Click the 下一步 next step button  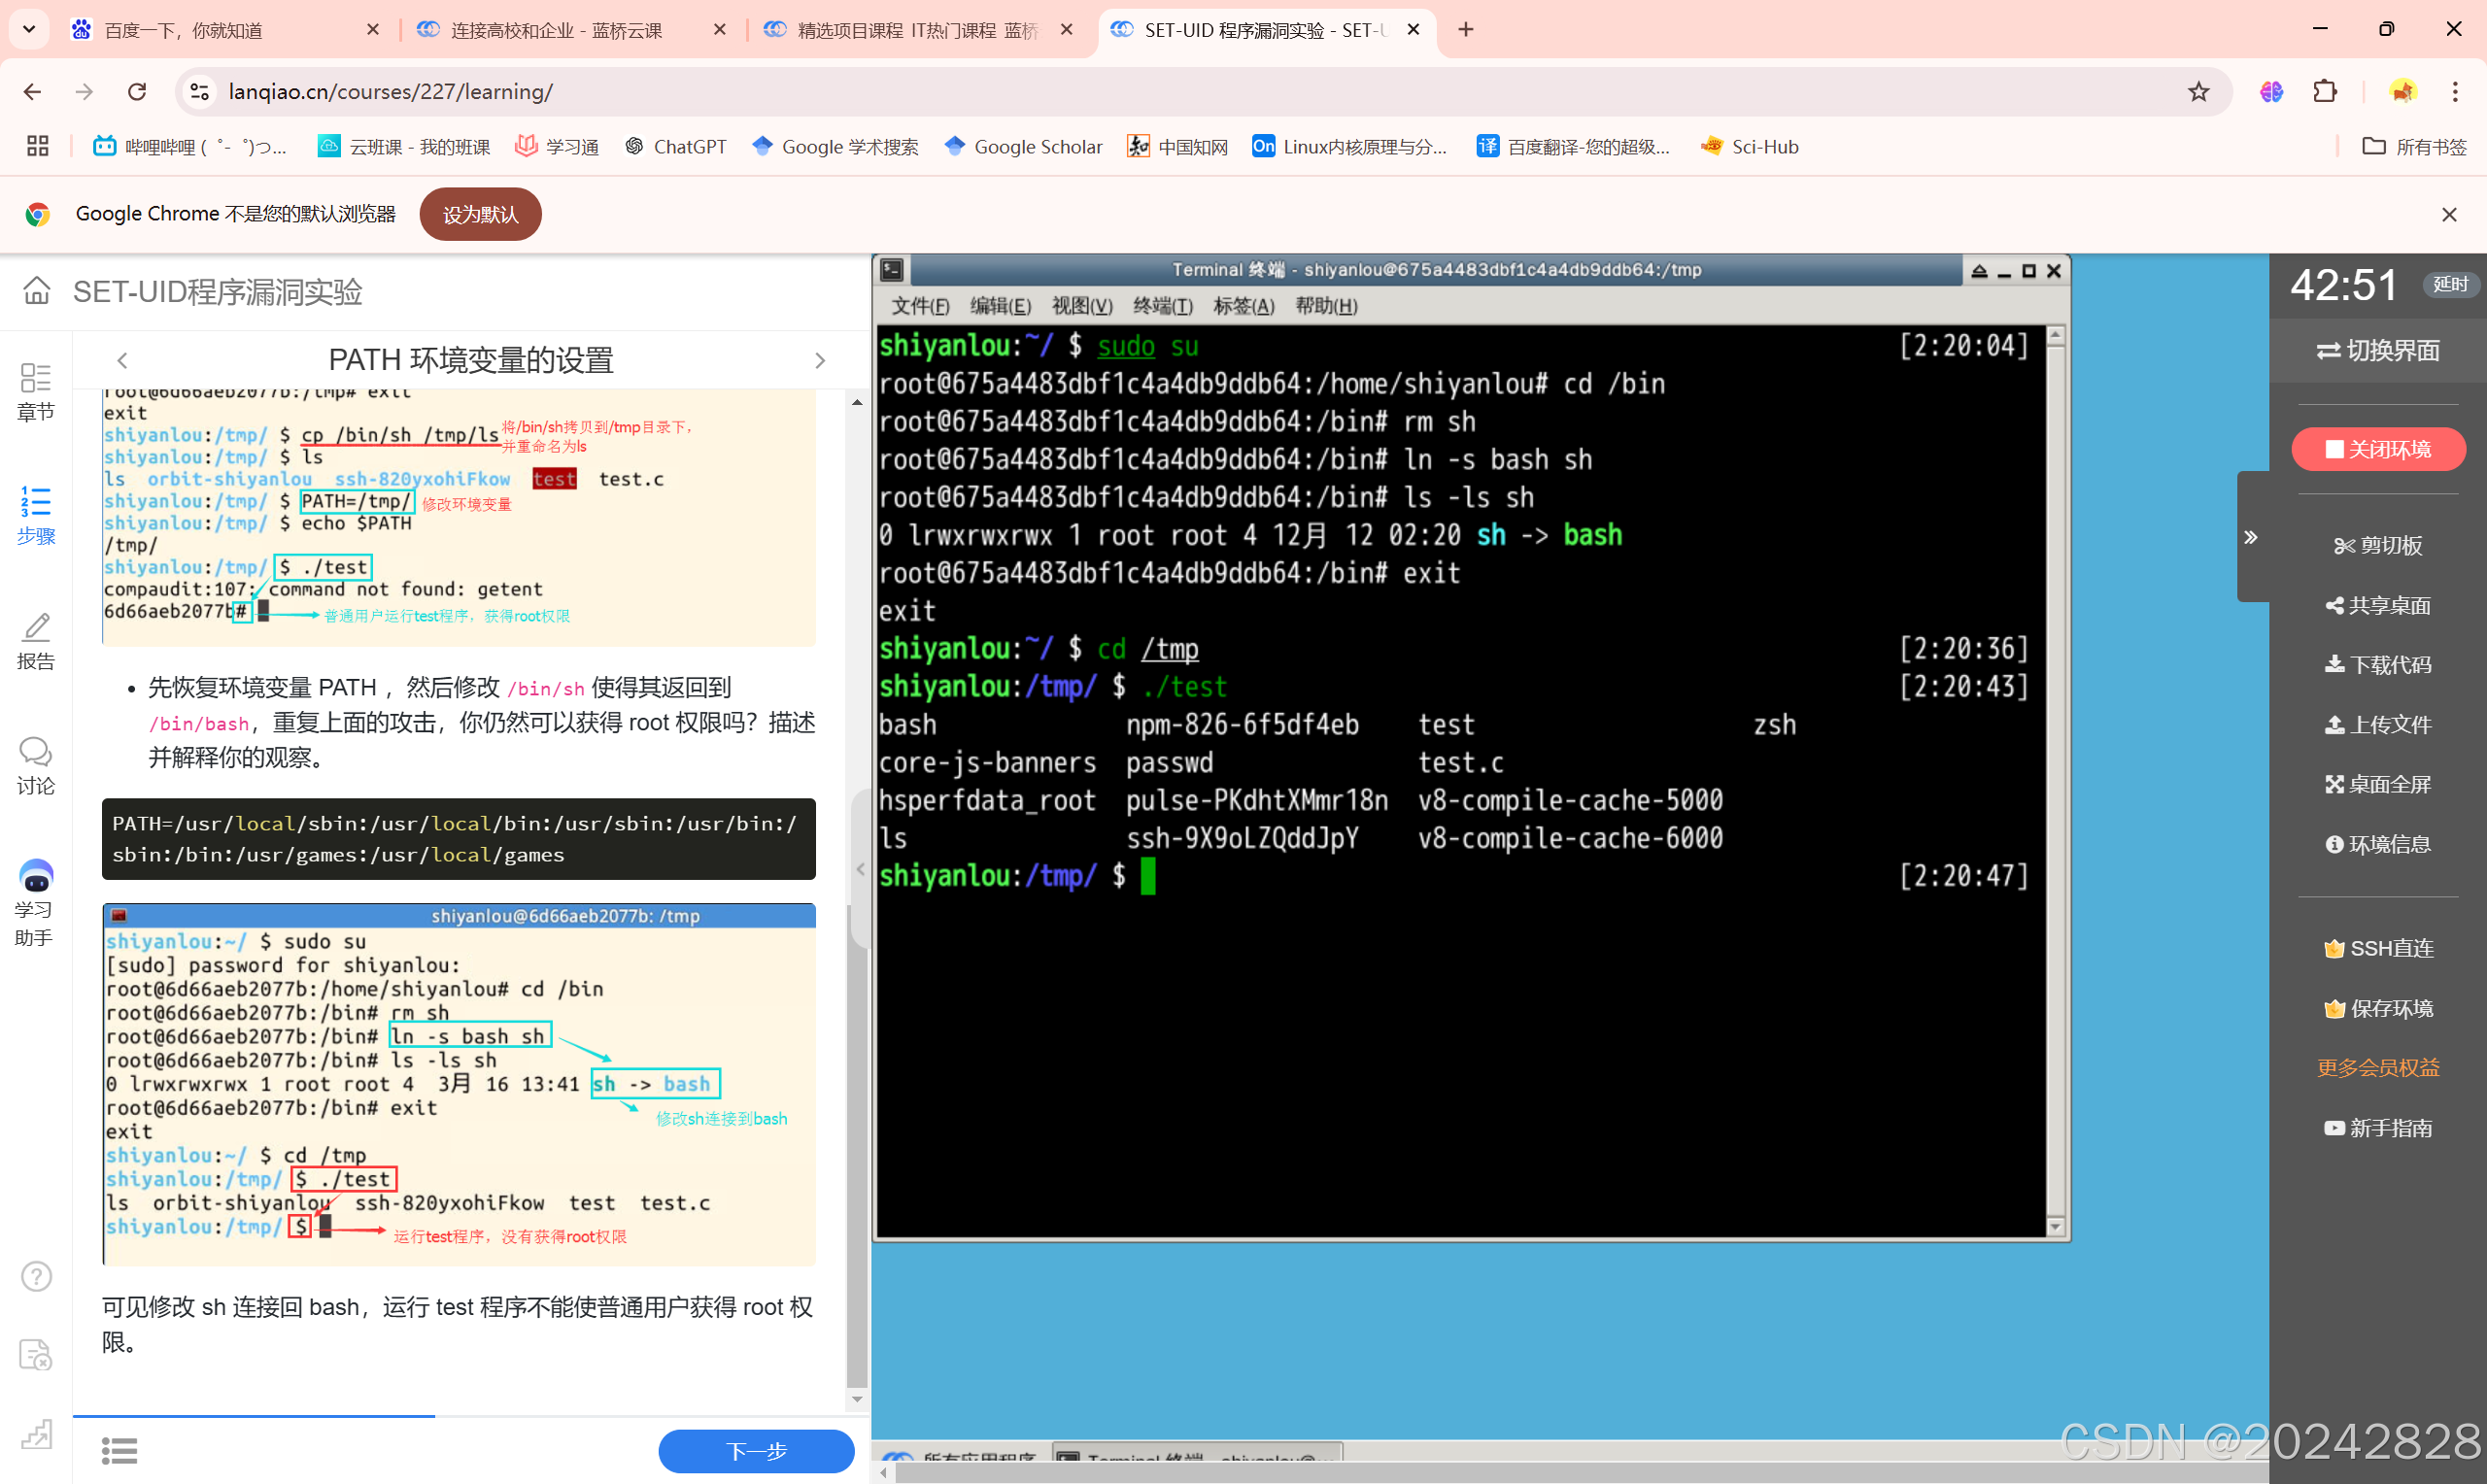click(756, 1451)
